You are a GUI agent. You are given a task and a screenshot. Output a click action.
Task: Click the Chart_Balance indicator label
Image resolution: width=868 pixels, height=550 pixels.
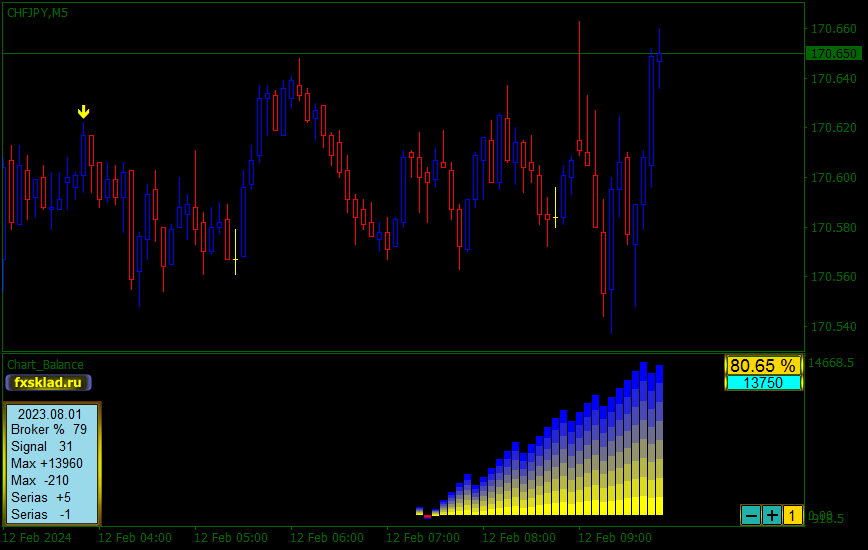pyautogui.click(x=45, y=365)
